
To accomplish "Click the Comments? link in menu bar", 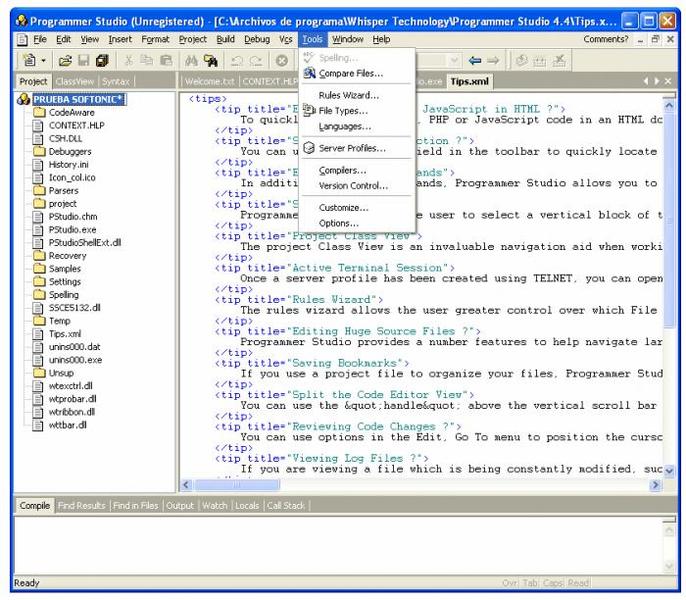I will pyautogui.click(x=606, y=39).
